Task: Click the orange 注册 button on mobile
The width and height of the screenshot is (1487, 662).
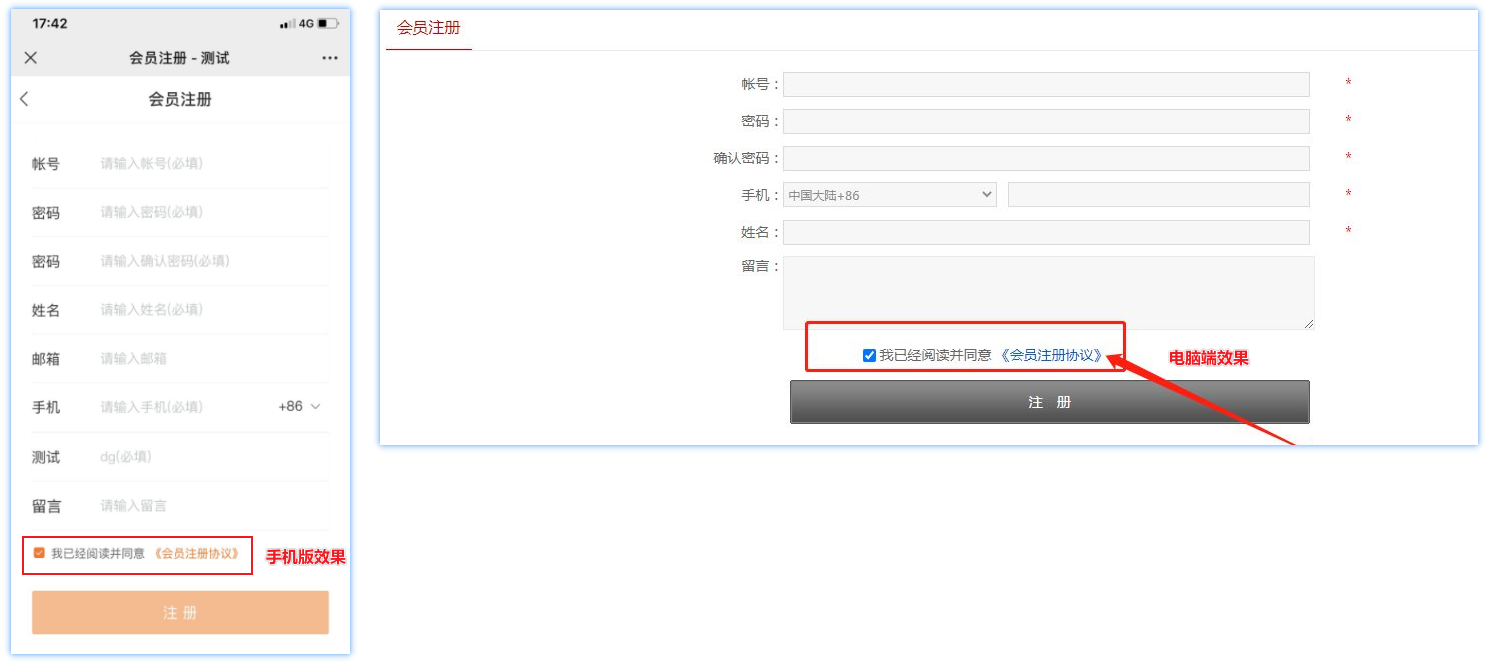Action: [180, 612]
